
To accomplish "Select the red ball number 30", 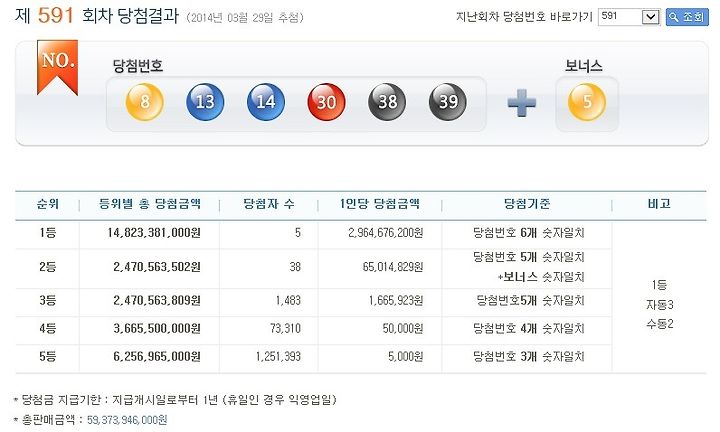I will tap(326, 102).
